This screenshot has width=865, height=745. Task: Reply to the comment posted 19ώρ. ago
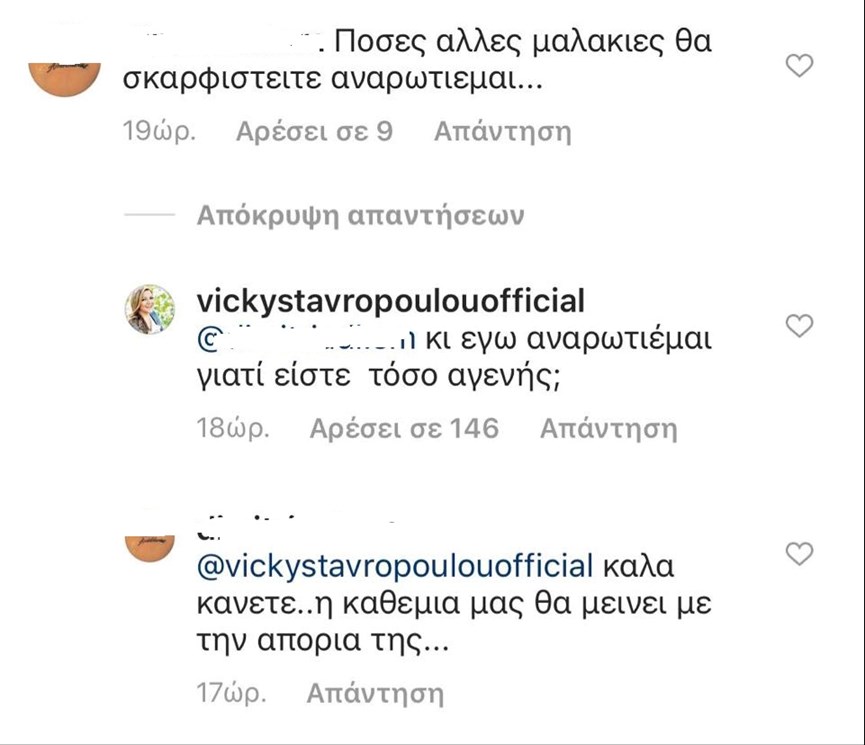503,132
